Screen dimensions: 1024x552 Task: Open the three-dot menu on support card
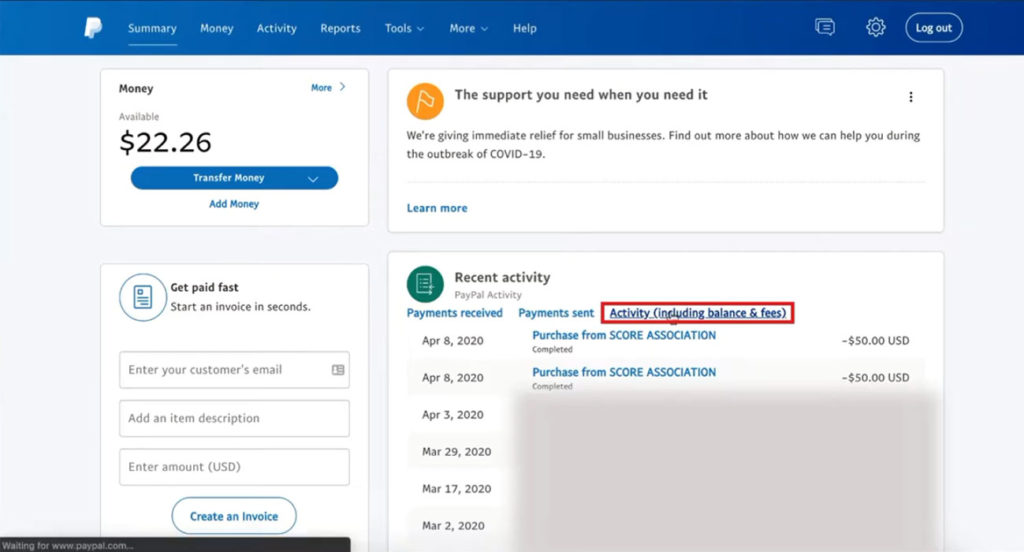click(910, 97)
